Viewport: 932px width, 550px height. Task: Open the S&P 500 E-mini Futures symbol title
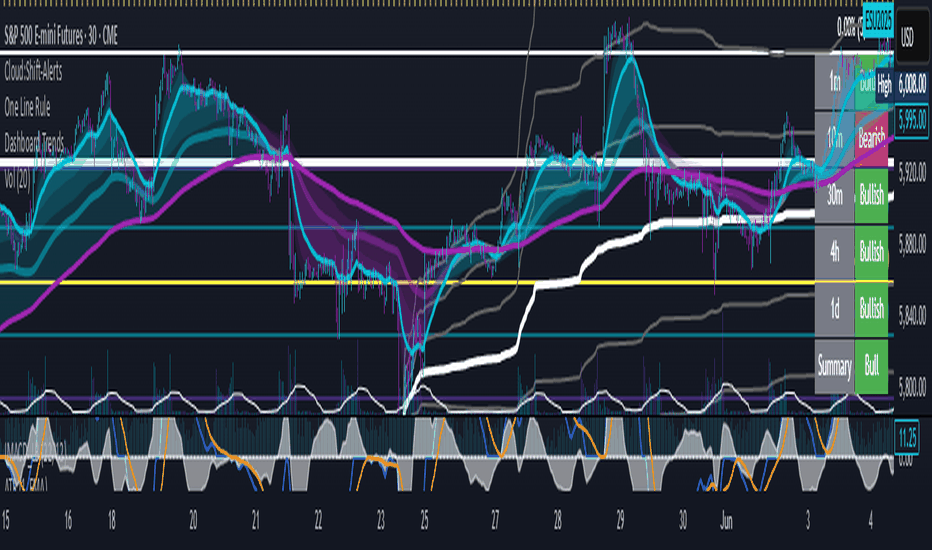coord(61,37)
